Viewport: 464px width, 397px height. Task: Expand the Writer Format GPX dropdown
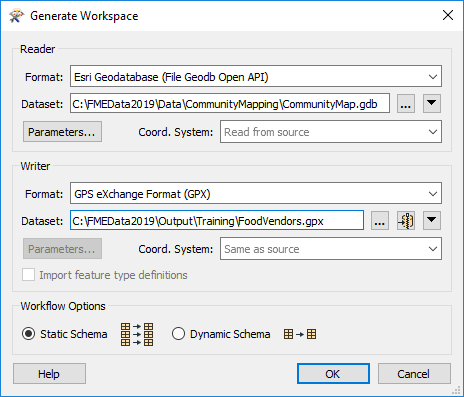click(x=256, y=193)
